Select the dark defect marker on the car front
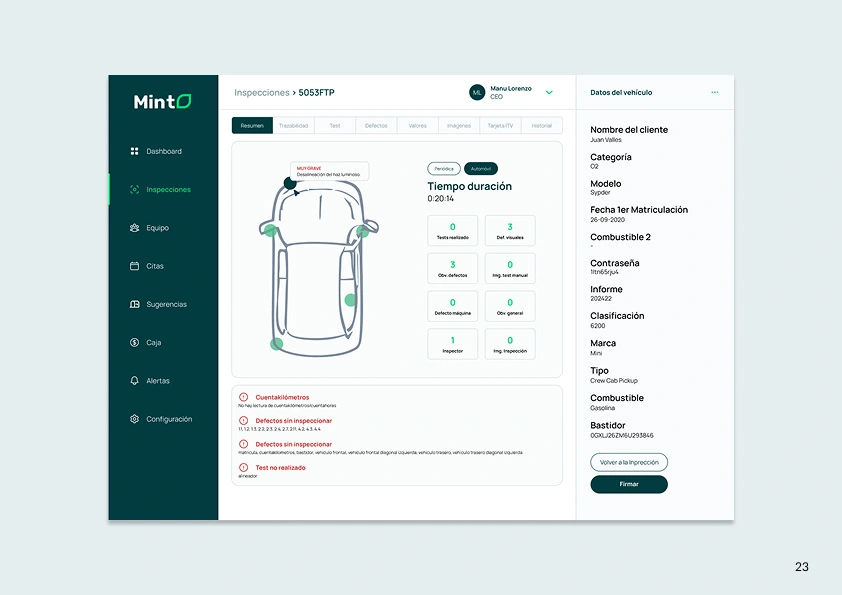The height and width of the screenshot is (595, 842). pyautogui.click(x=290, y=183)
